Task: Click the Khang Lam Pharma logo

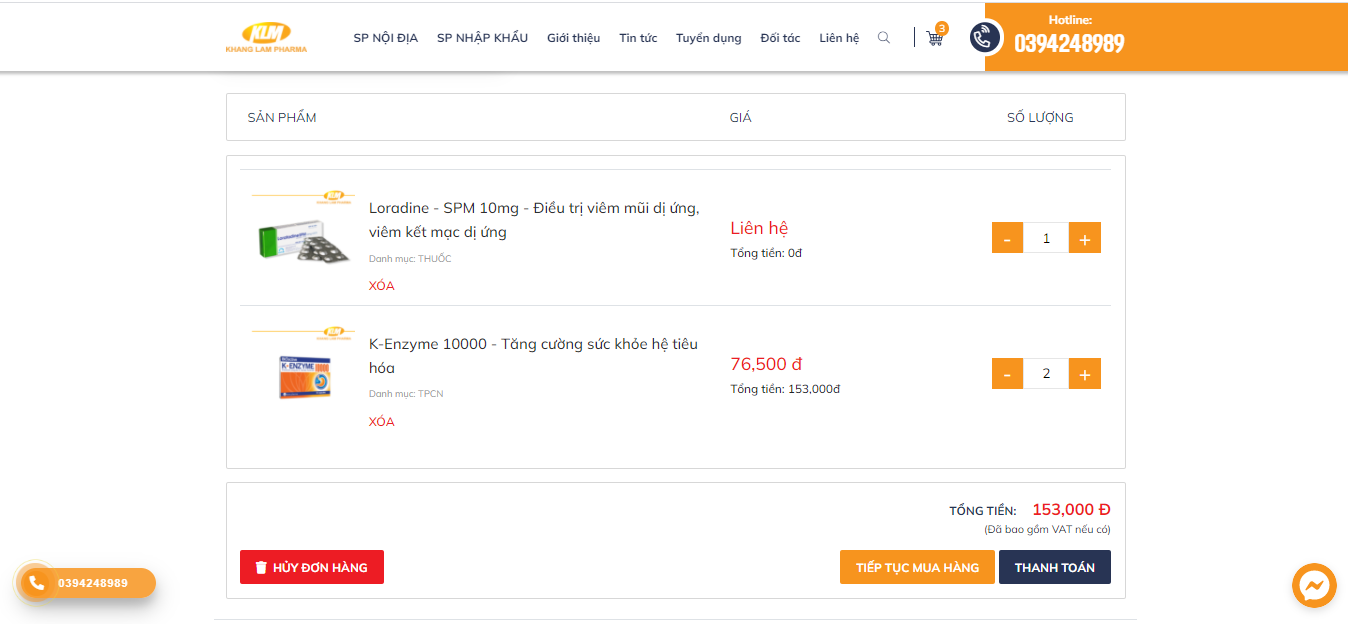Action: click(266, 37)
